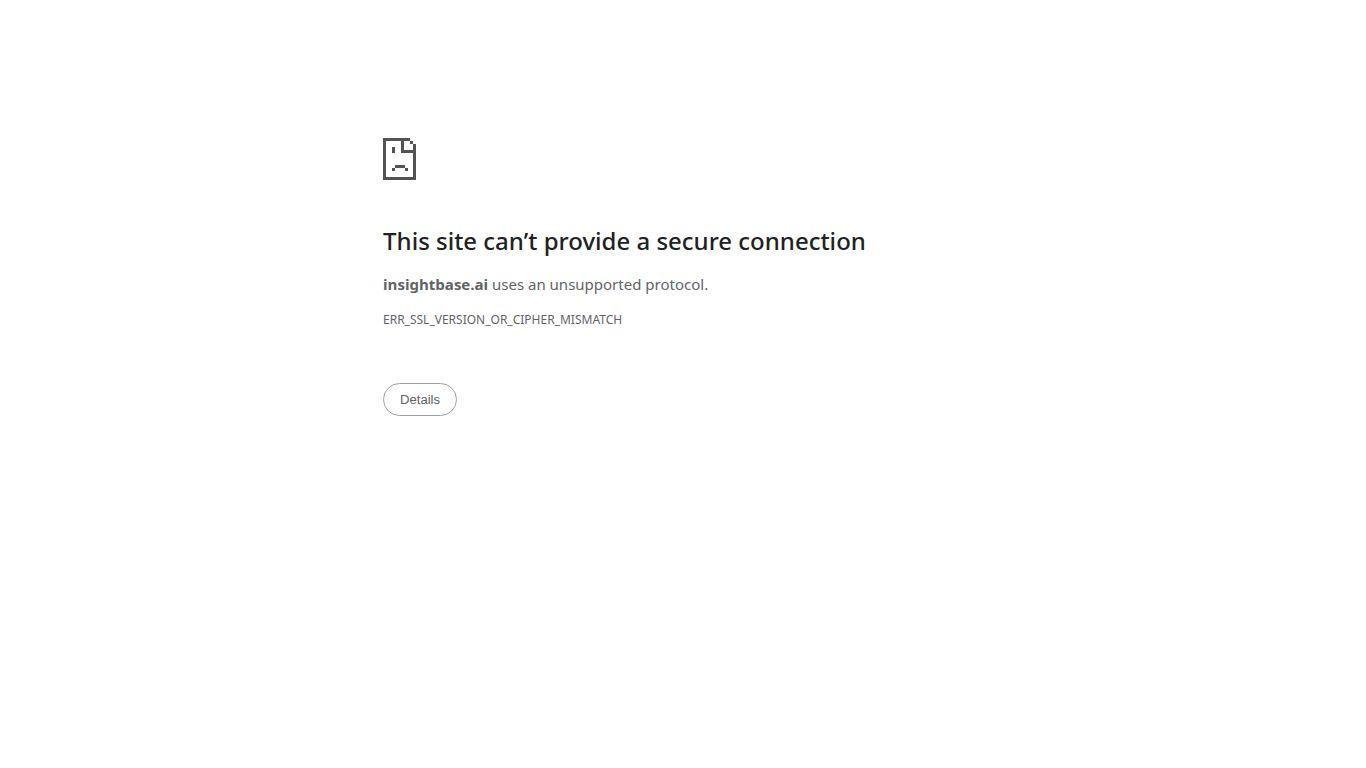Click the word "connection" in the heading
The width and height of the screenshot is (1366, 768).
pos(802,241)
